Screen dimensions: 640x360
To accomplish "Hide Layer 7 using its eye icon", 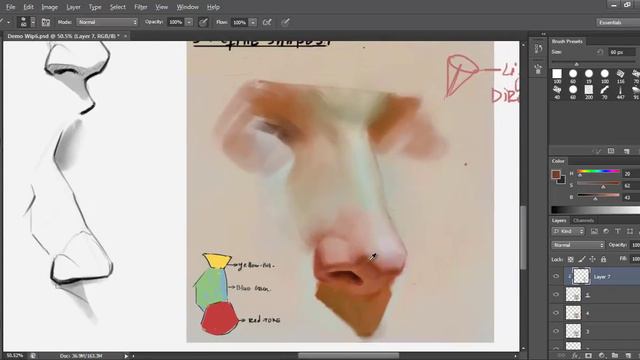I will click(556, 277).
